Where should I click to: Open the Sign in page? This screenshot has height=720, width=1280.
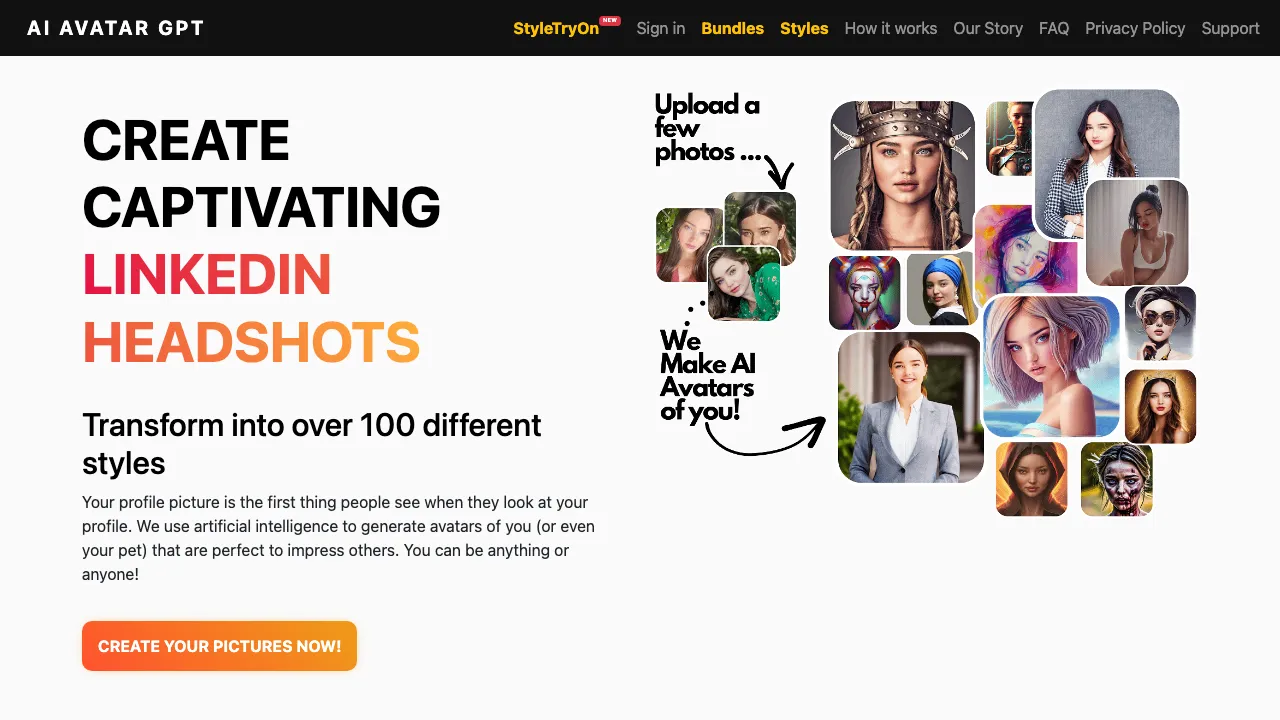point(661,28)
